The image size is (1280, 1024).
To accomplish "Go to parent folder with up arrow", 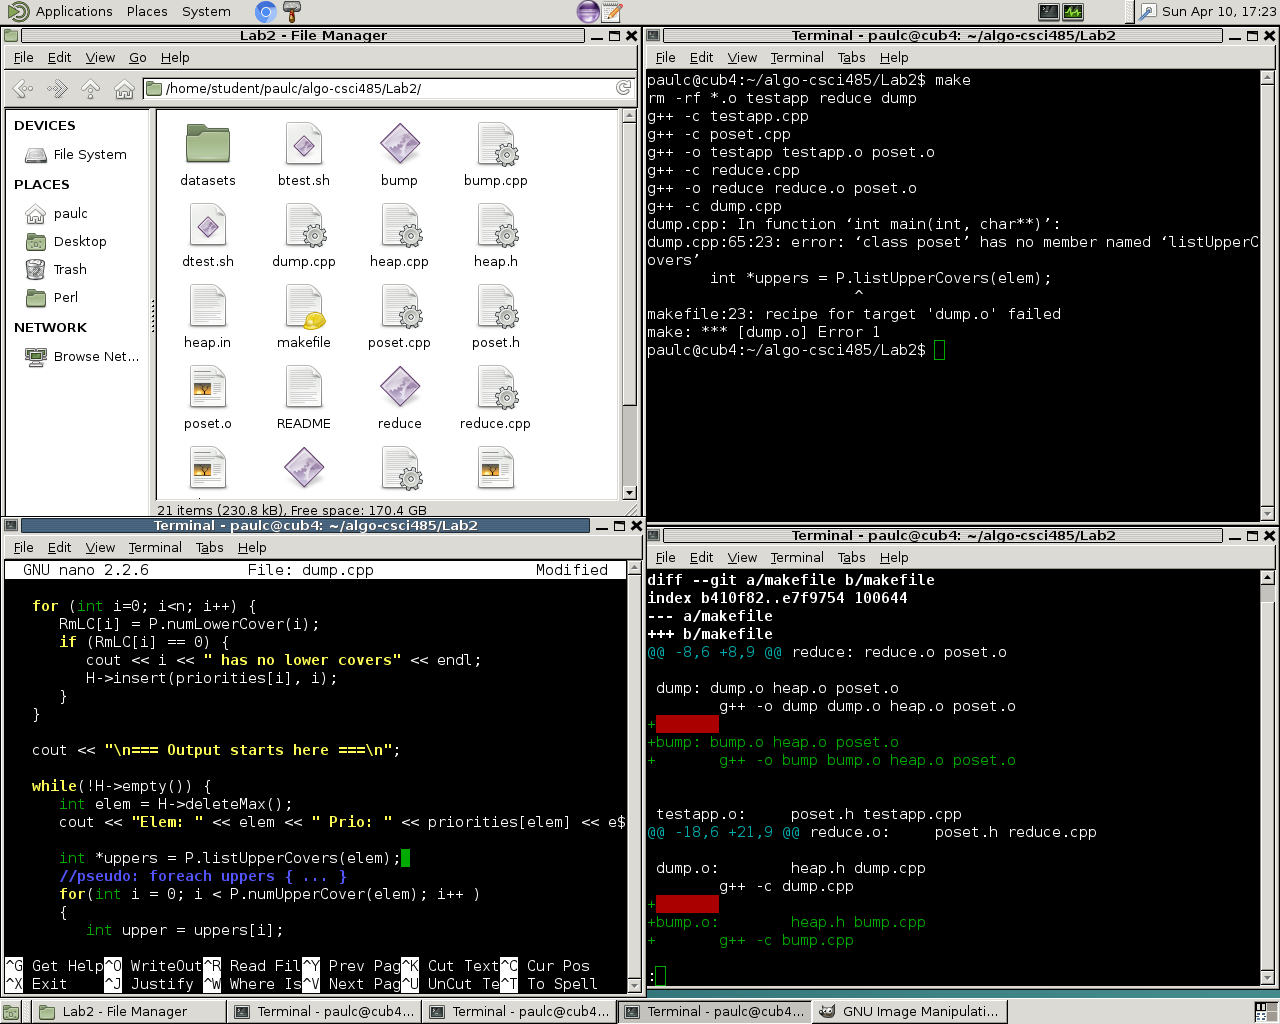I will [x=90, y=89].
